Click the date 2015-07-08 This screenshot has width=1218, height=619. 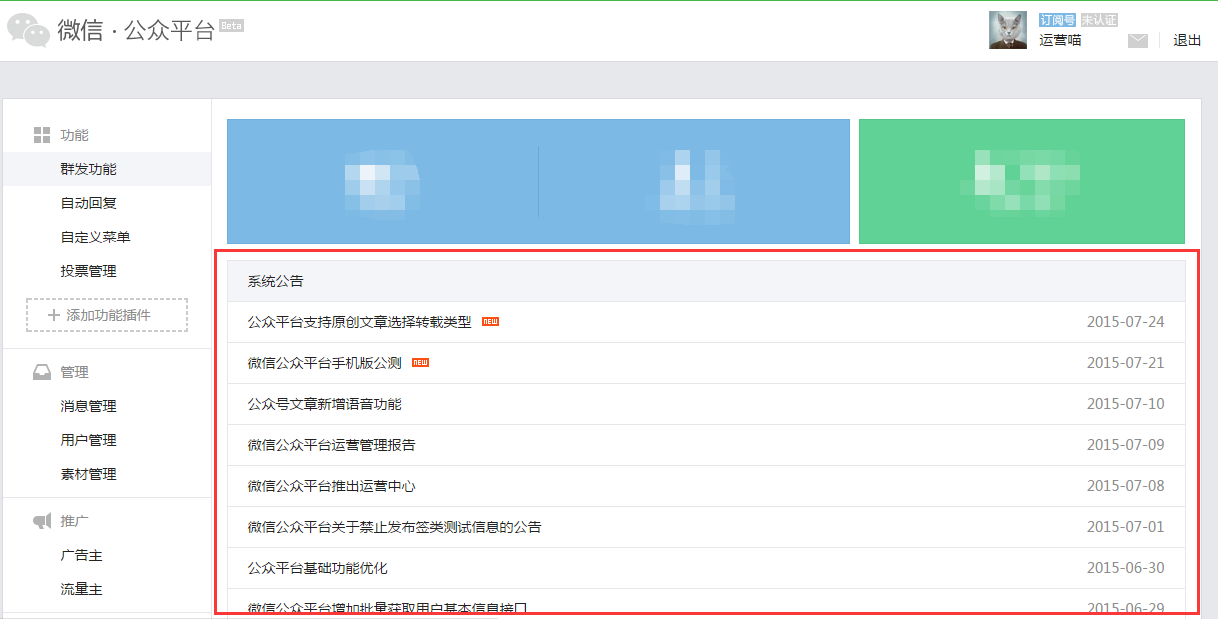coord(1125,486)
